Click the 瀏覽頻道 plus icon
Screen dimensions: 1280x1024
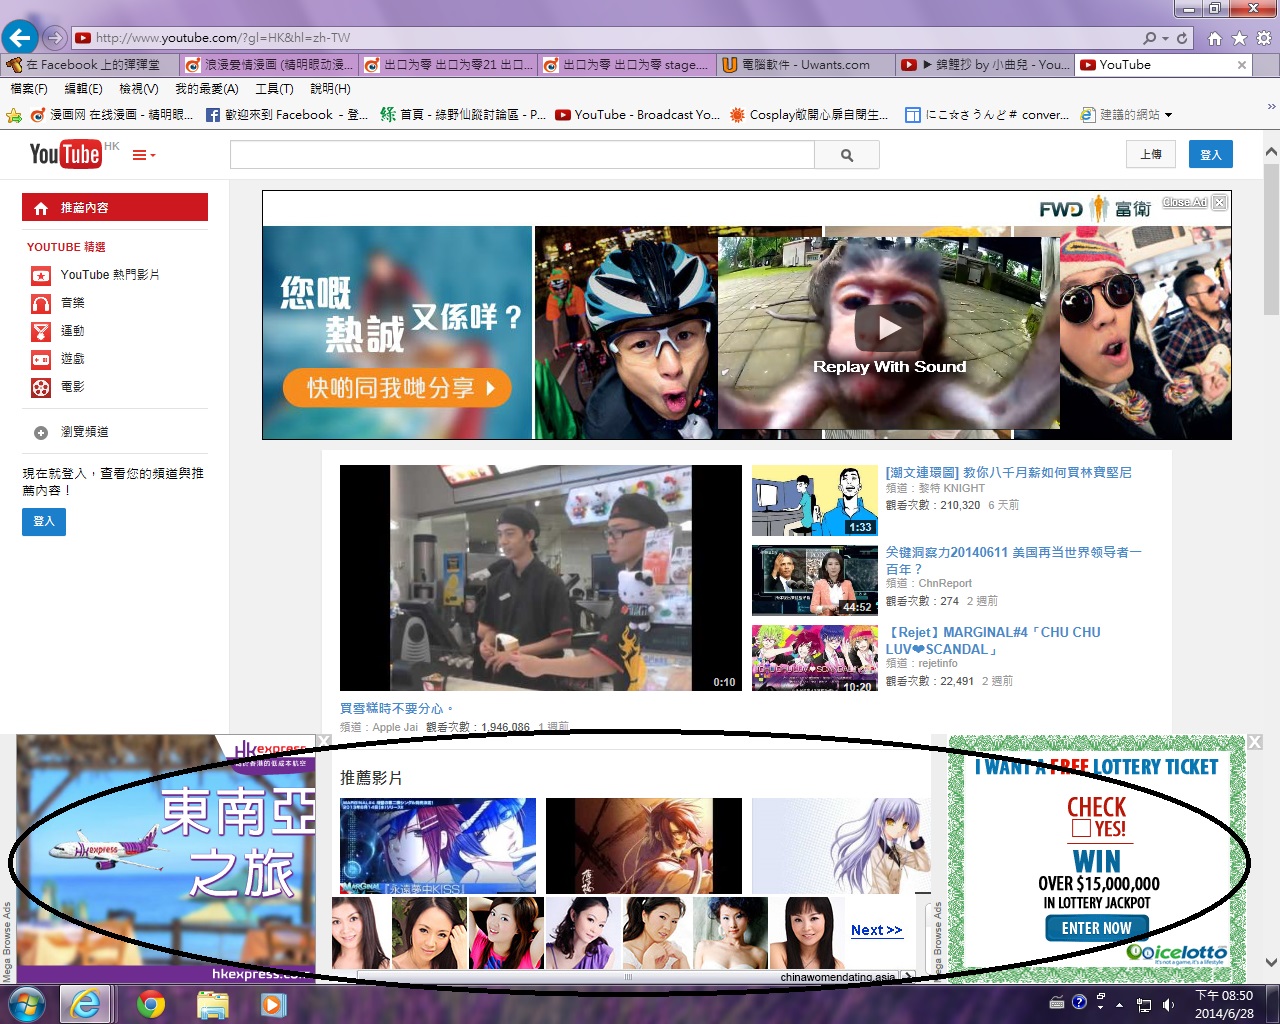pyautogui.click(x=41, y=433)
